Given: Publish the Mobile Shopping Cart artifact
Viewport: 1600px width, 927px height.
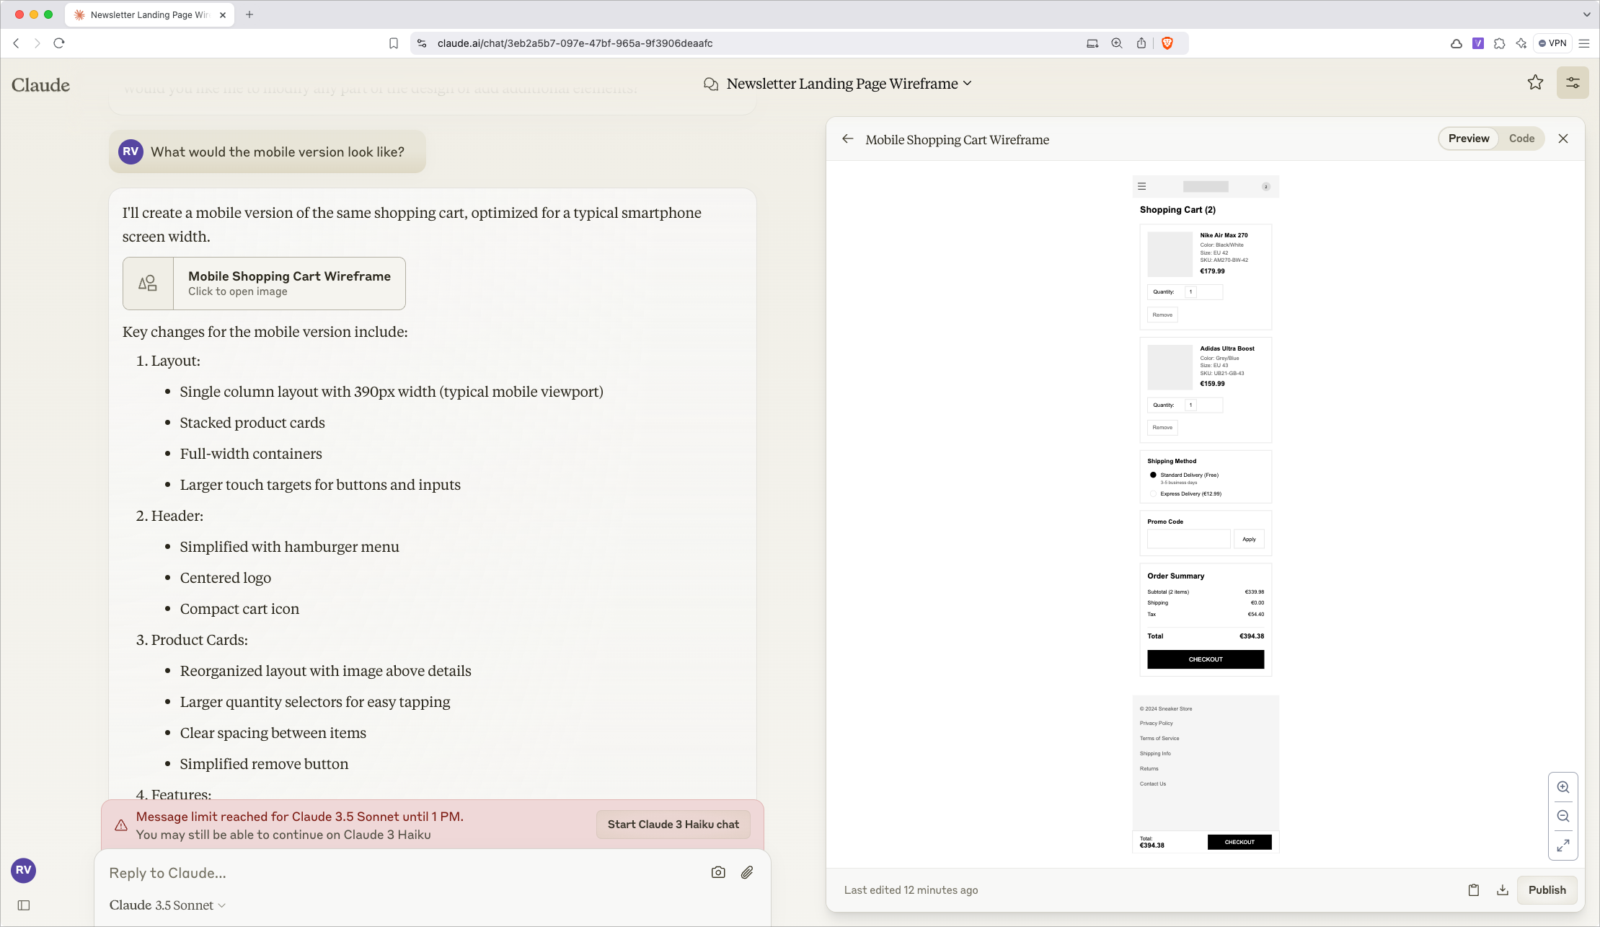Looking at the screenshot, I should [x=1547, y=890].
